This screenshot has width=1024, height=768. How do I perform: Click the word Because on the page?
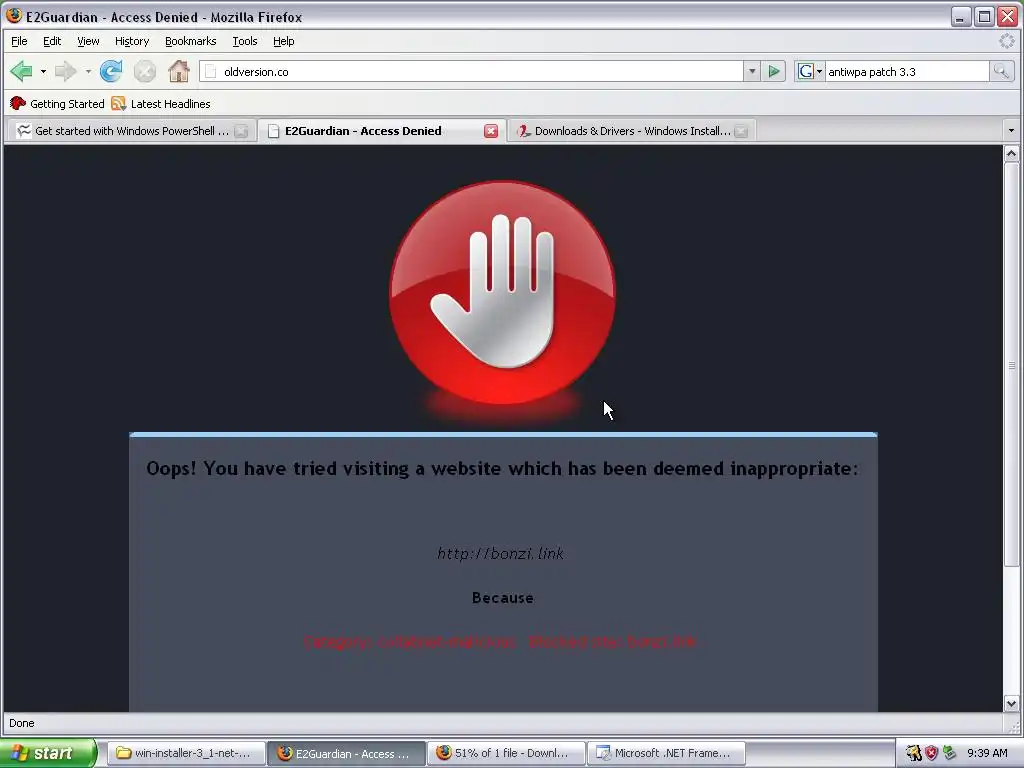pyautogui.click(x=502, y=598)
